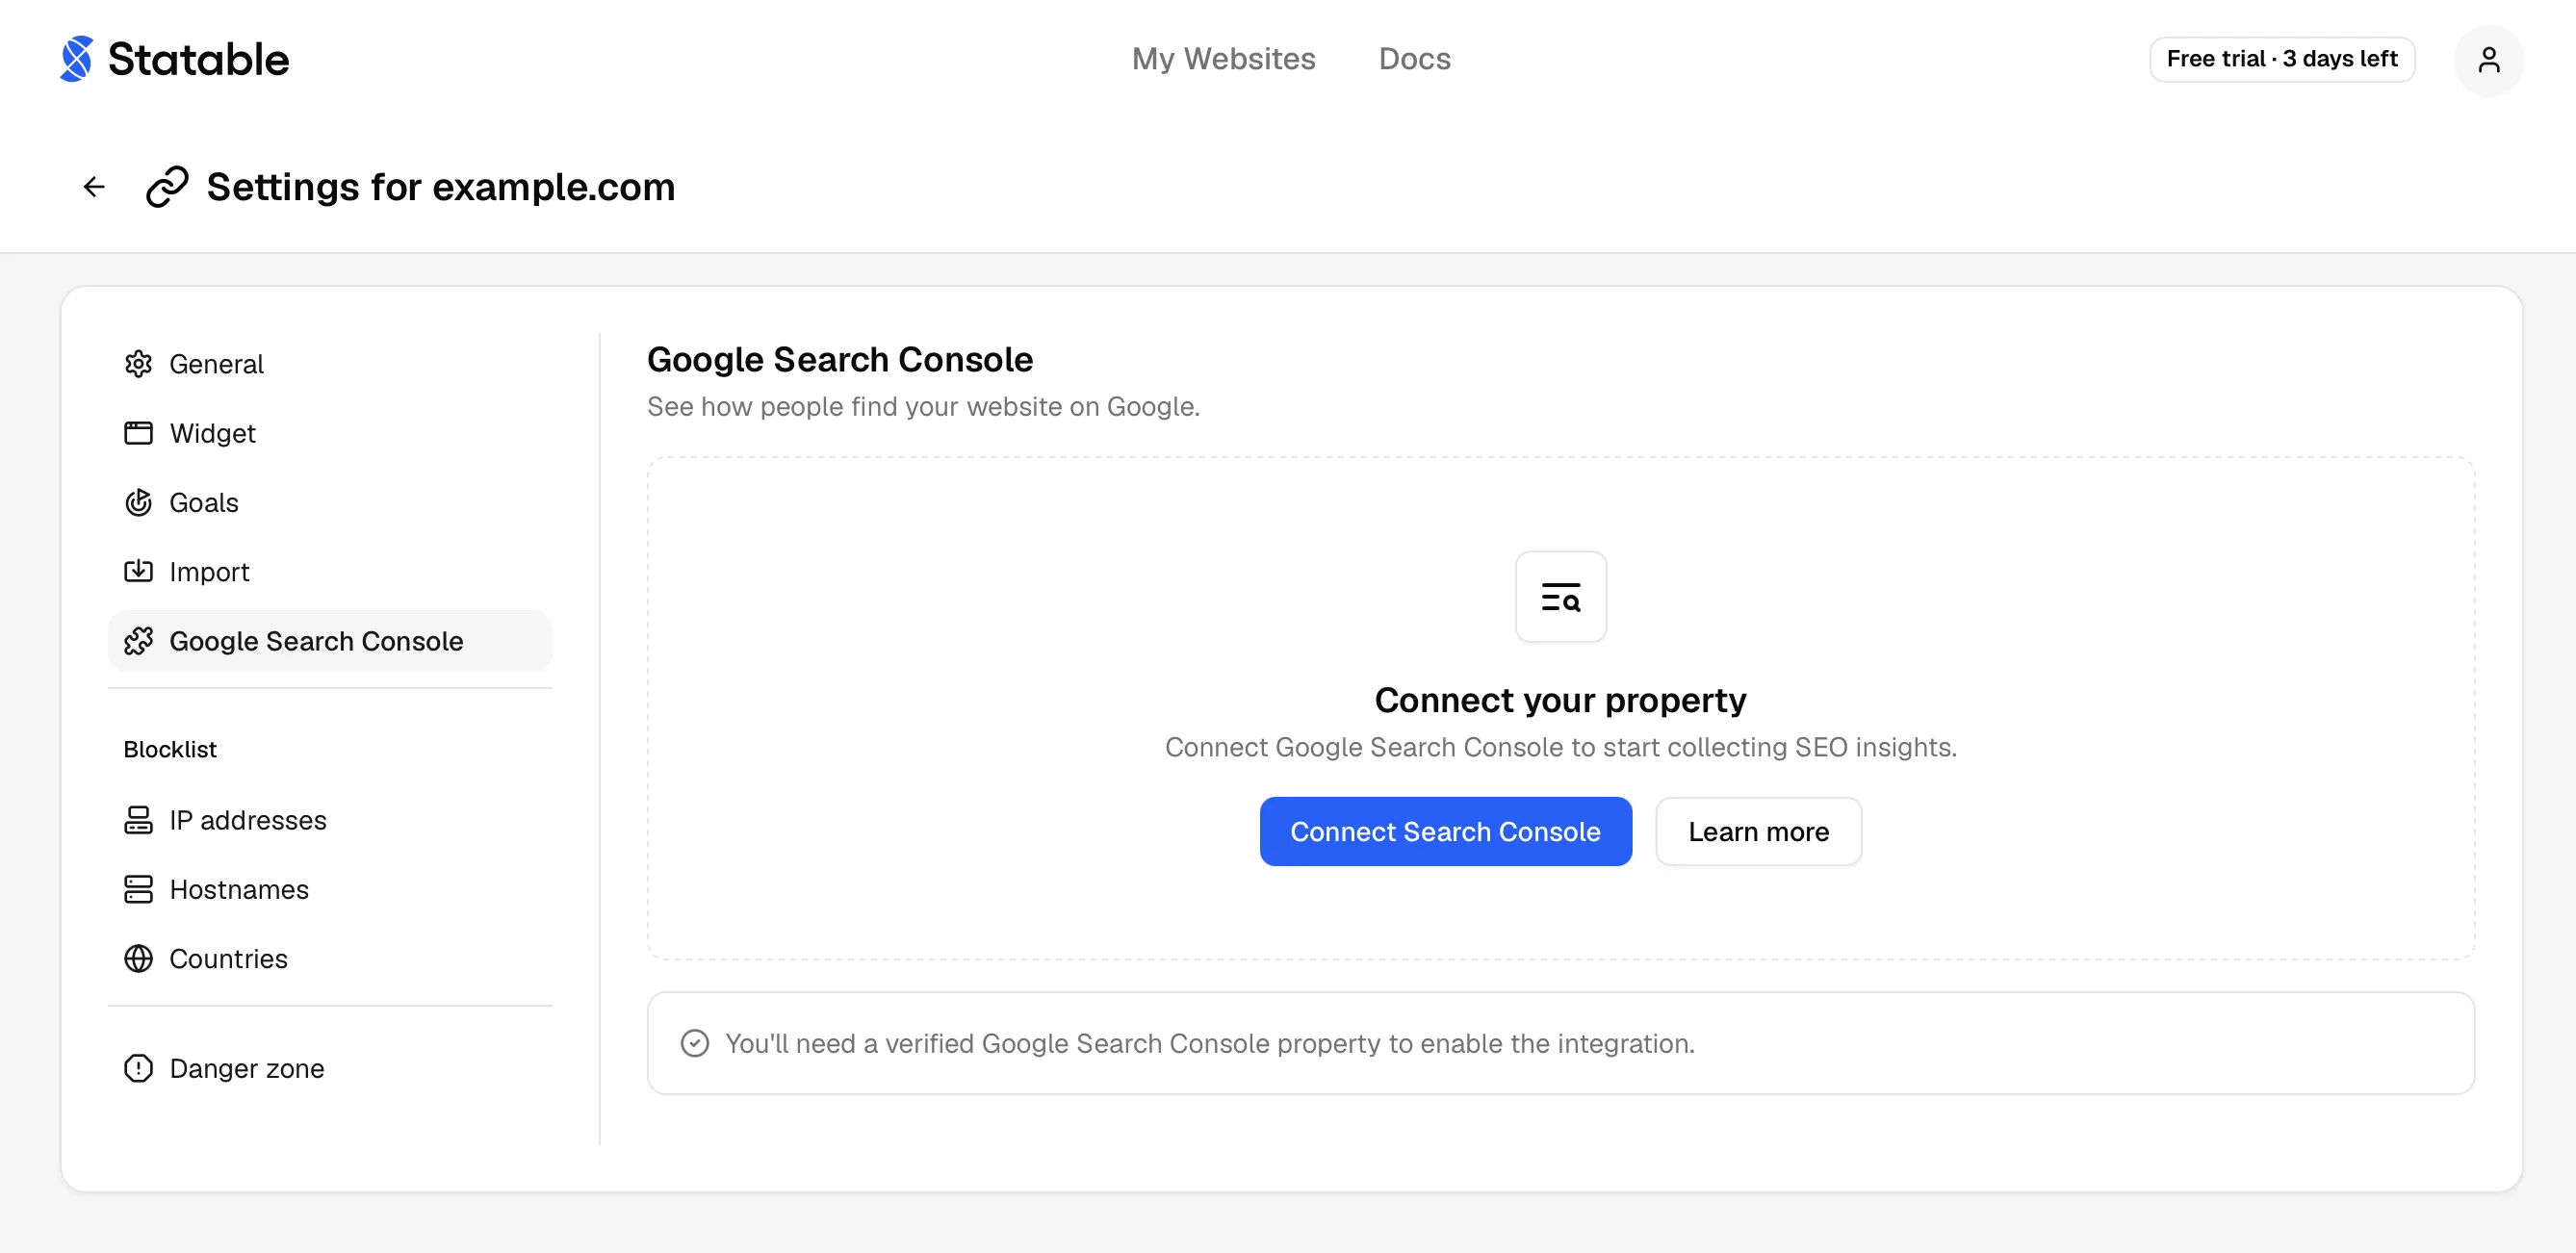The width and height of the screenshot is (2576, 1253).
Task: Click Learn more button
Action: point(1758,831)
